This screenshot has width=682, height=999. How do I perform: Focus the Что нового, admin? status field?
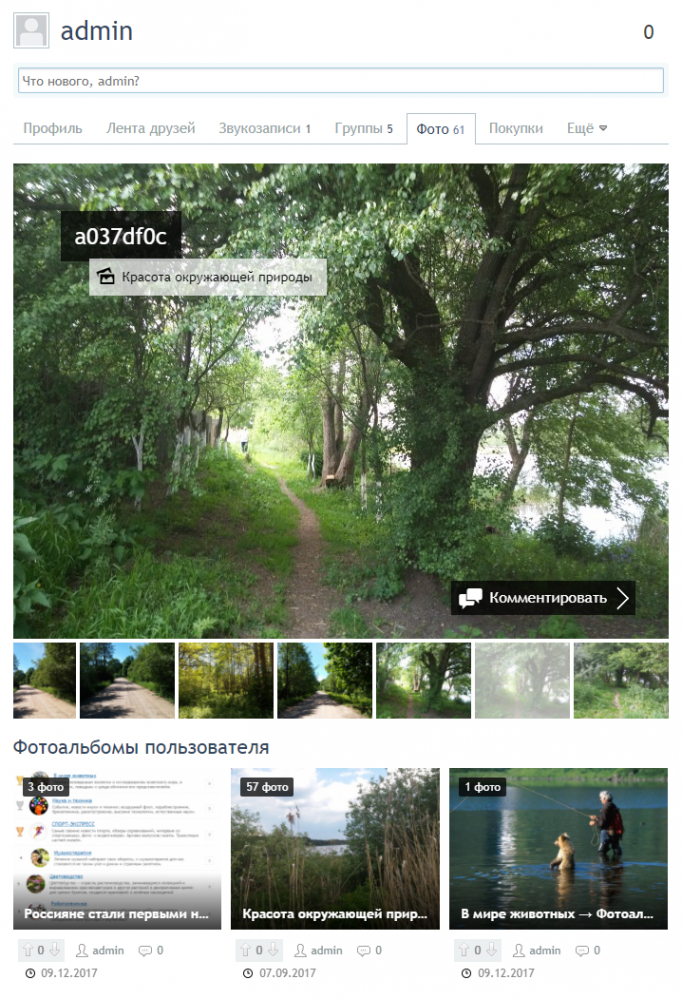coord(340,80)
